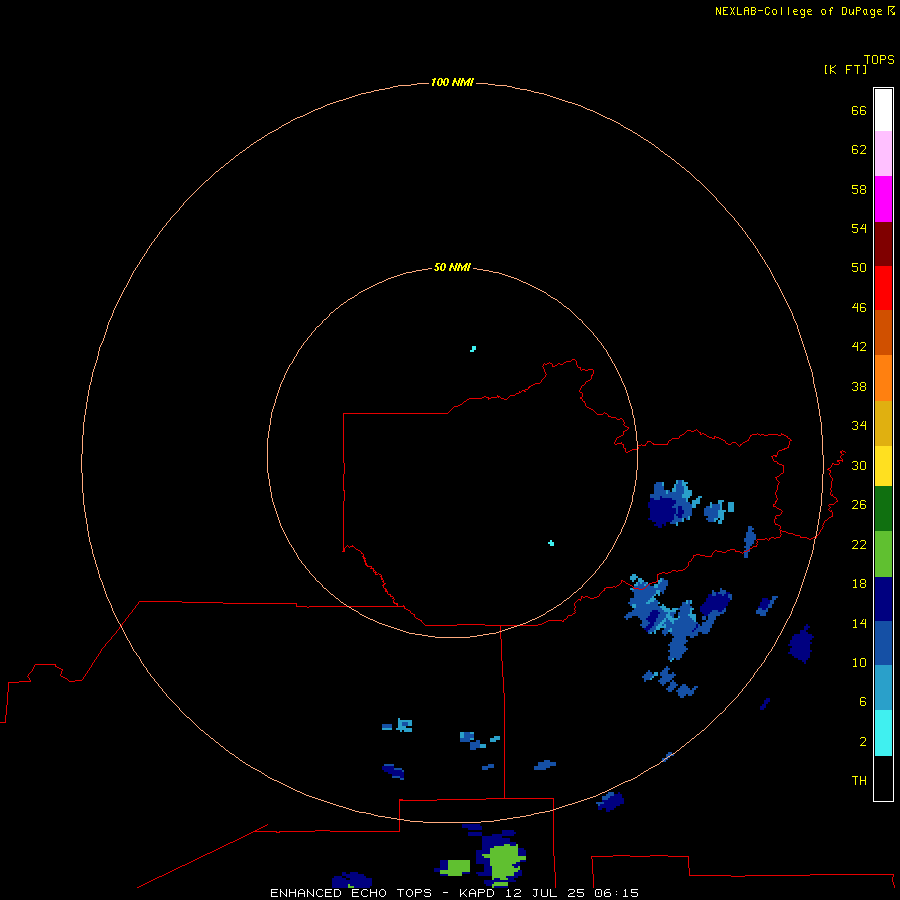900x900 pixels.
Task: Click the legend value 30
Action: coord(859,465)
